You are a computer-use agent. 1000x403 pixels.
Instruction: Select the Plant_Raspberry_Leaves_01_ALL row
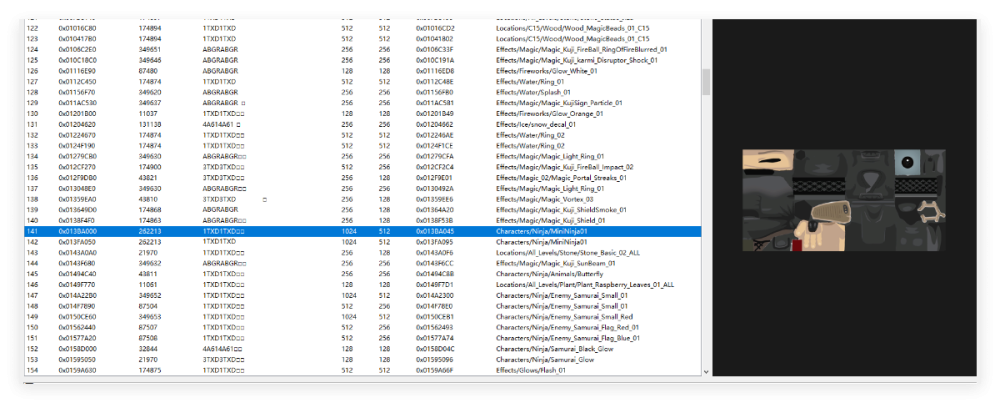coord(362,285)
